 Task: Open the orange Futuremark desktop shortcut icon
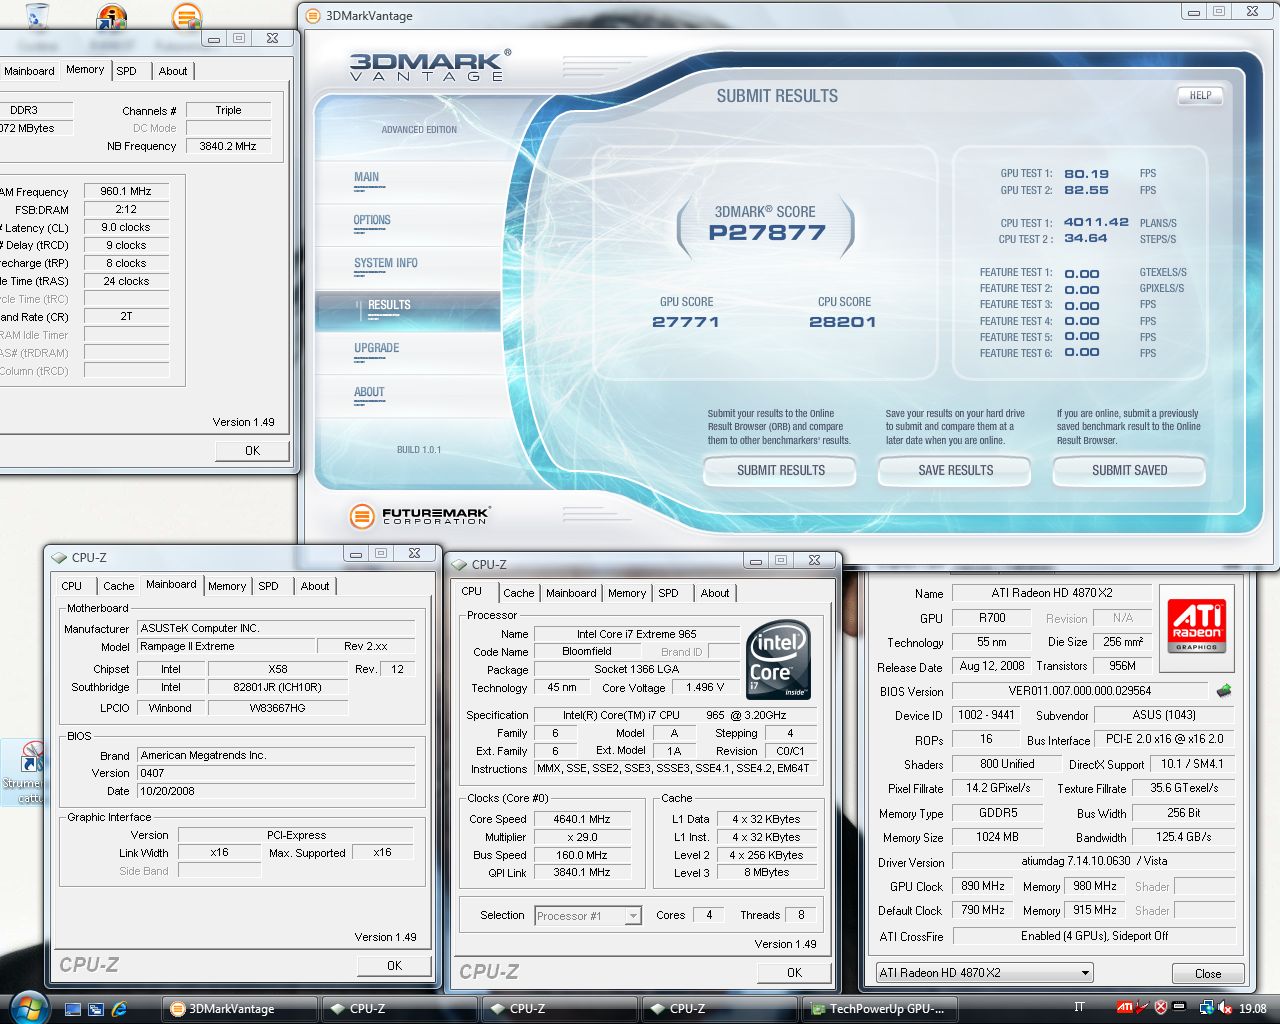[186, 16]
